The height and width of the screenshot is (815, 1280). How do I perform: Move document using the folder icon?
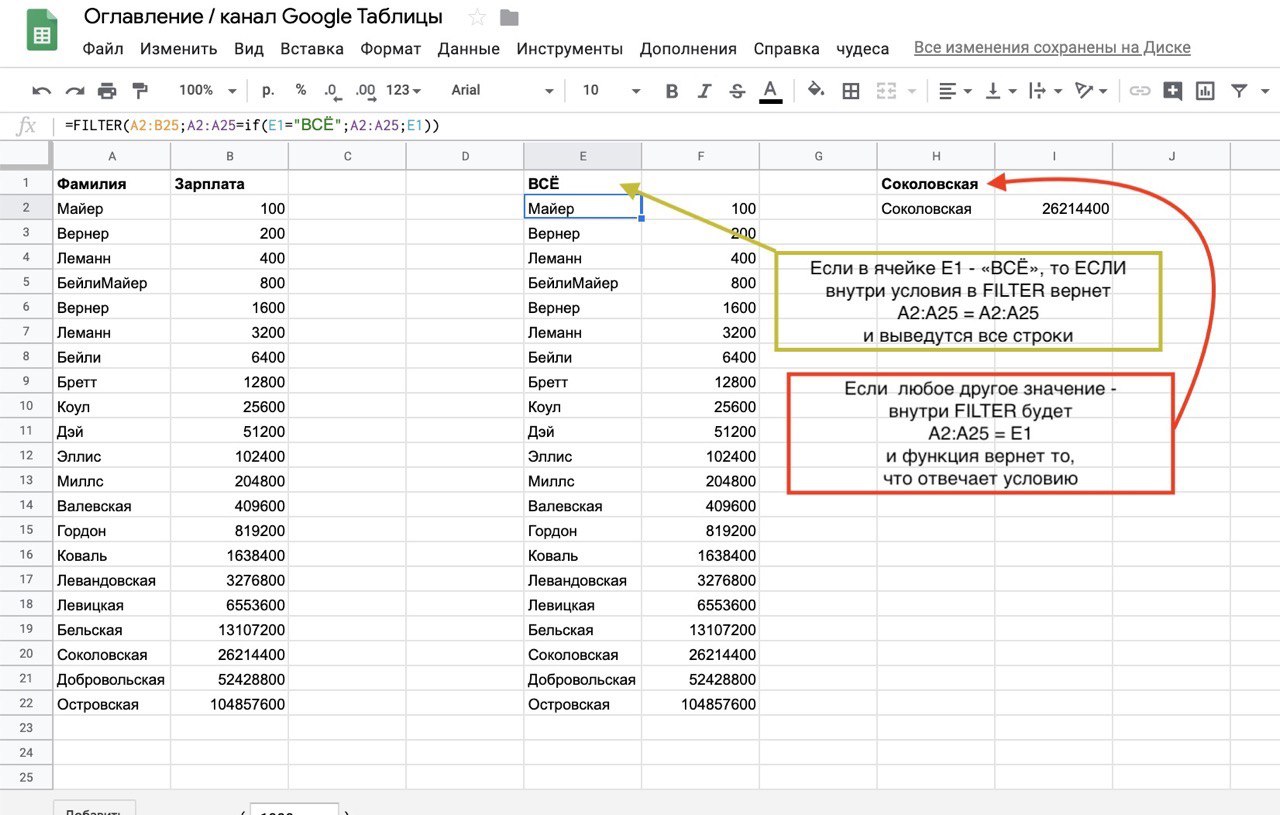[509, 17]
